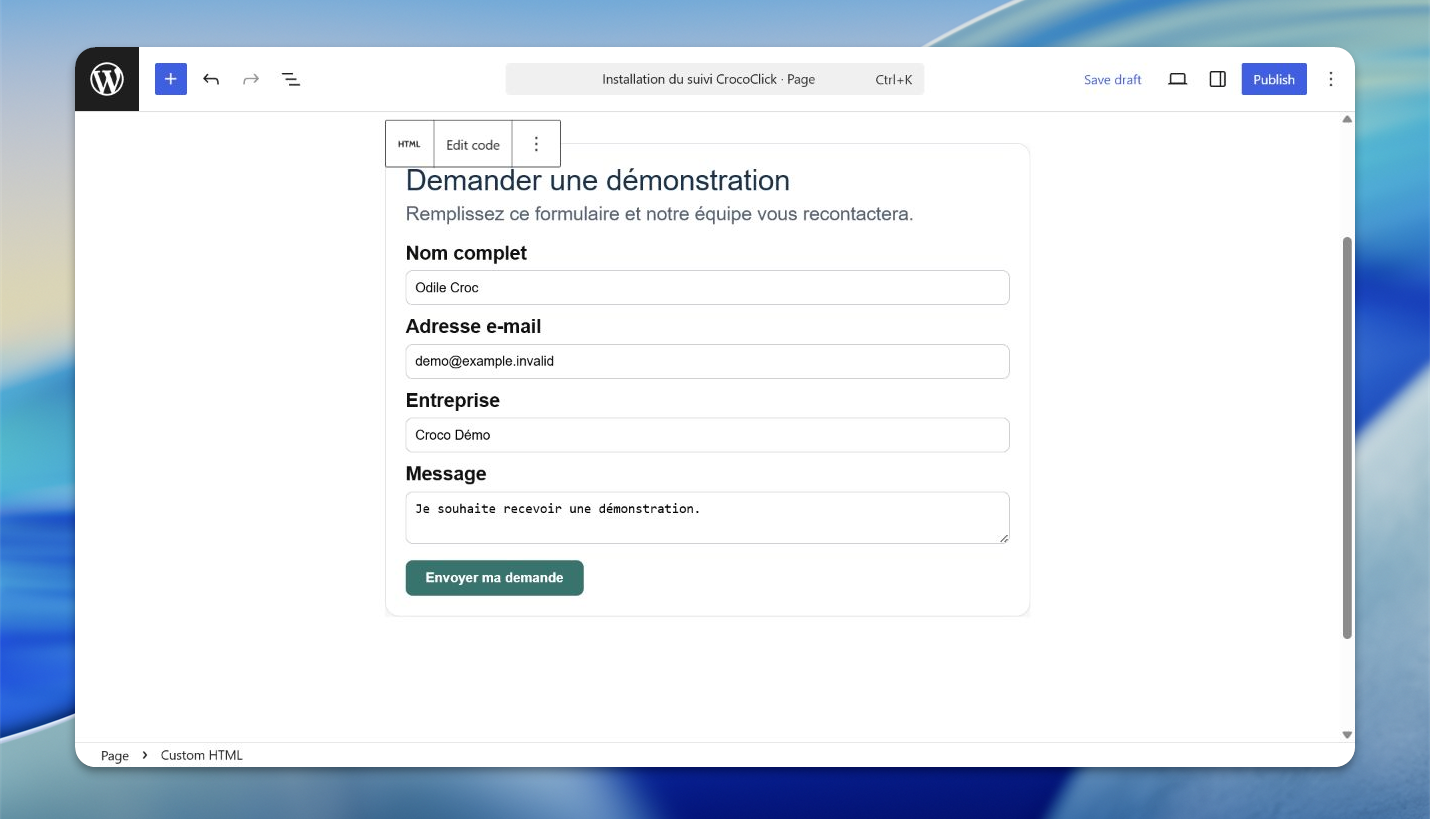Click the Nom complet input field
Screen dimensions: 1430x819
point(707,287)
